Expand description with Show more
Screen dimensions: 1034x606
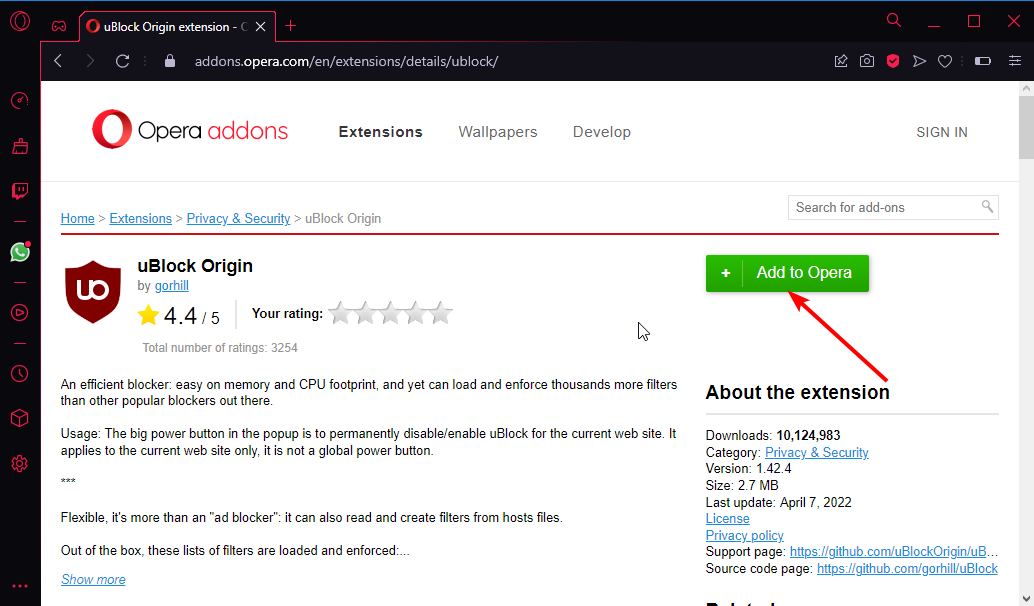click(x=93, y=579)
